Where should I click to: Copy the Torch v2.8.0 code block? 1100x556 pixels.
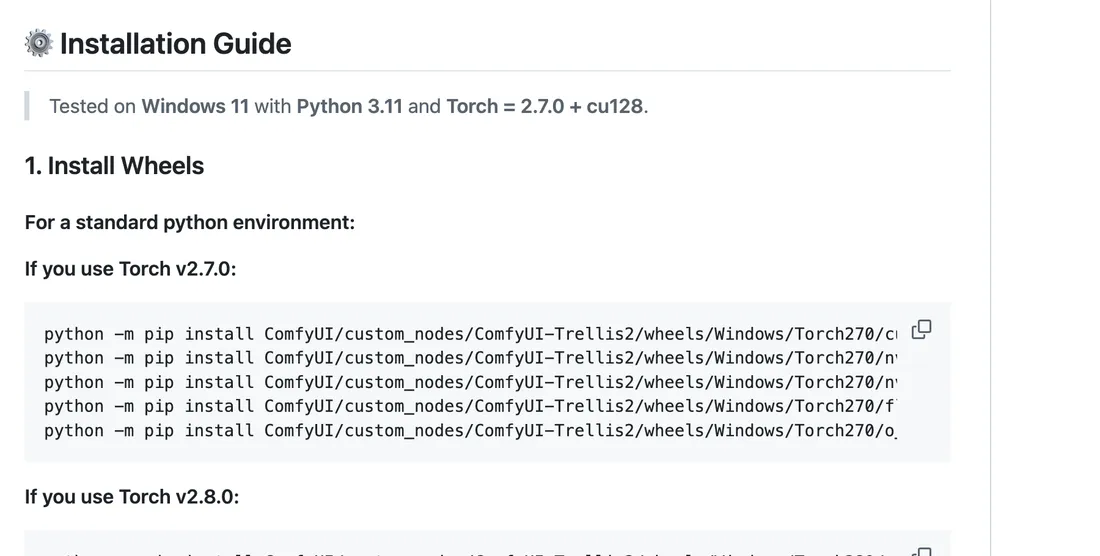921,552
